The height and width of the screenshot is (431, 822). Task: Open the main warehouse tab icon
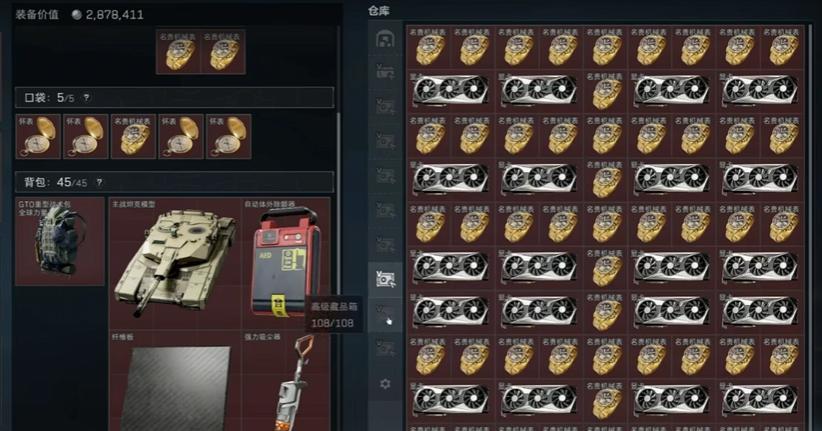point(385,39)
